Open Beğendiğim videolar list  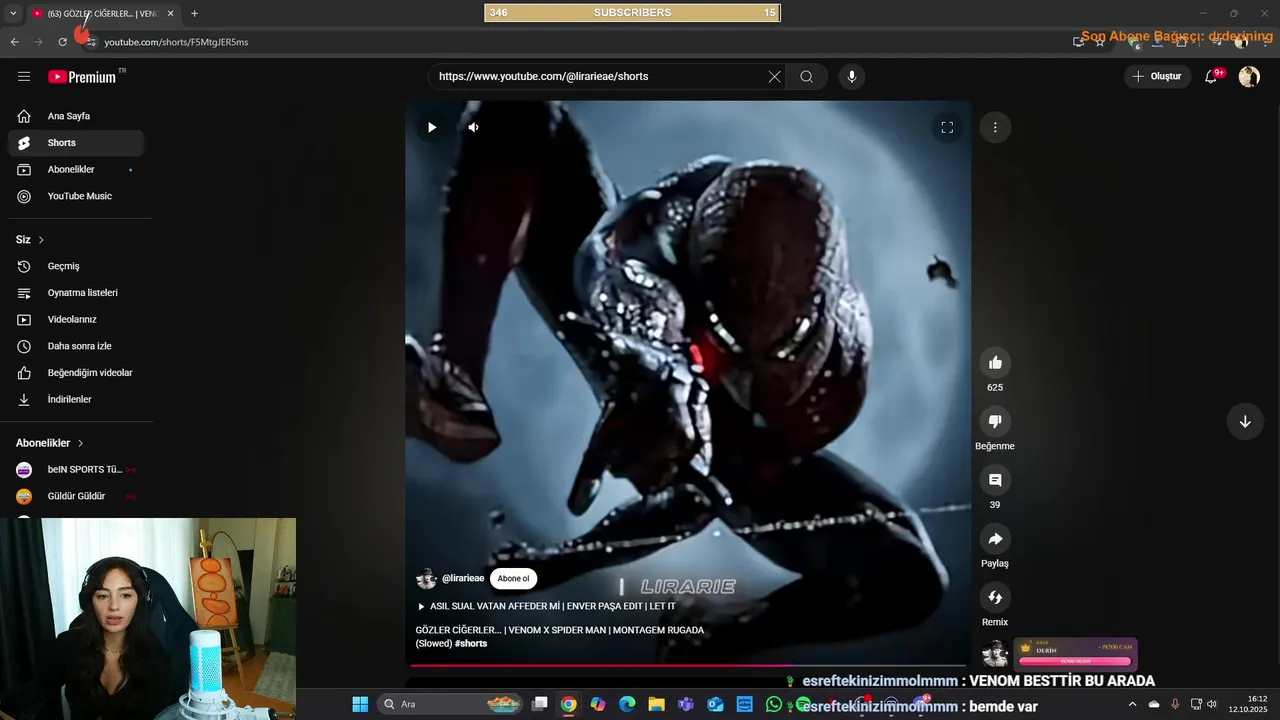(76, 373)
